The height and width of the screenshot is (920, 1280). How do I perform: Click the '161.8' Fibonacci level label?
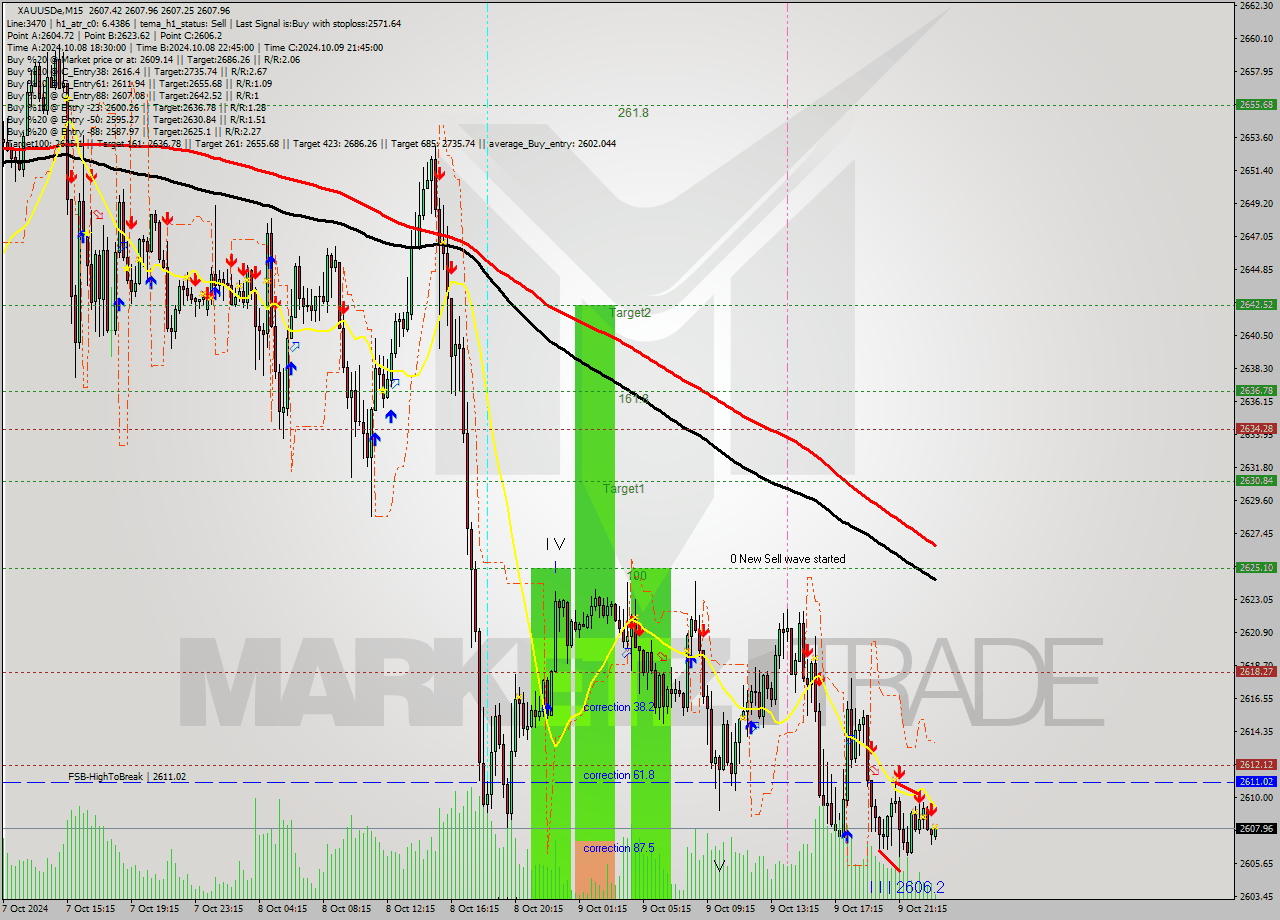tap(633, 398)
